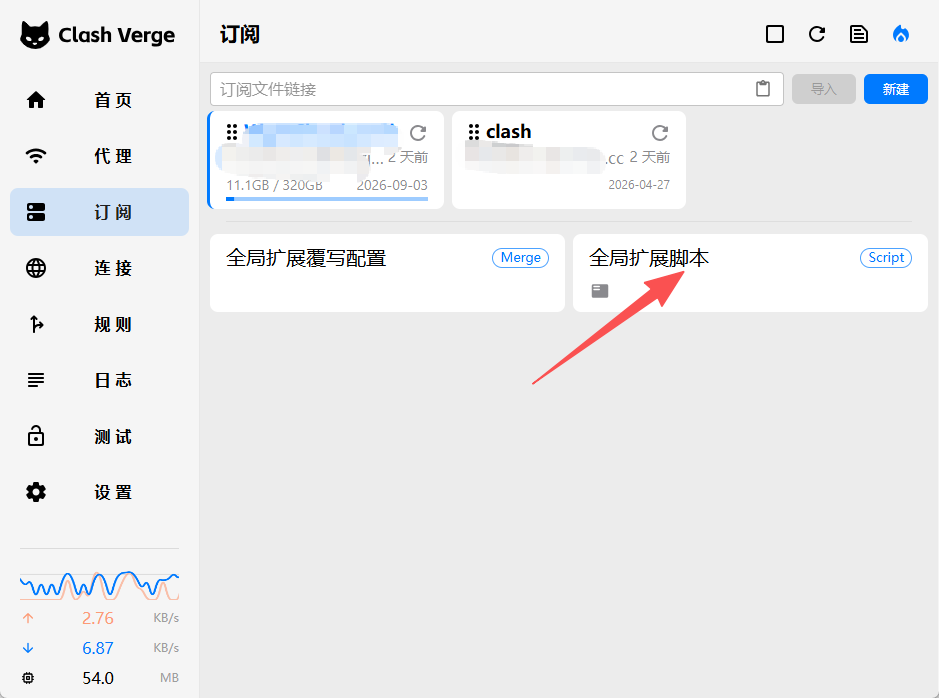Click the Script tag
This screenshot has width=939, height=698.
[x=886, y=257]
